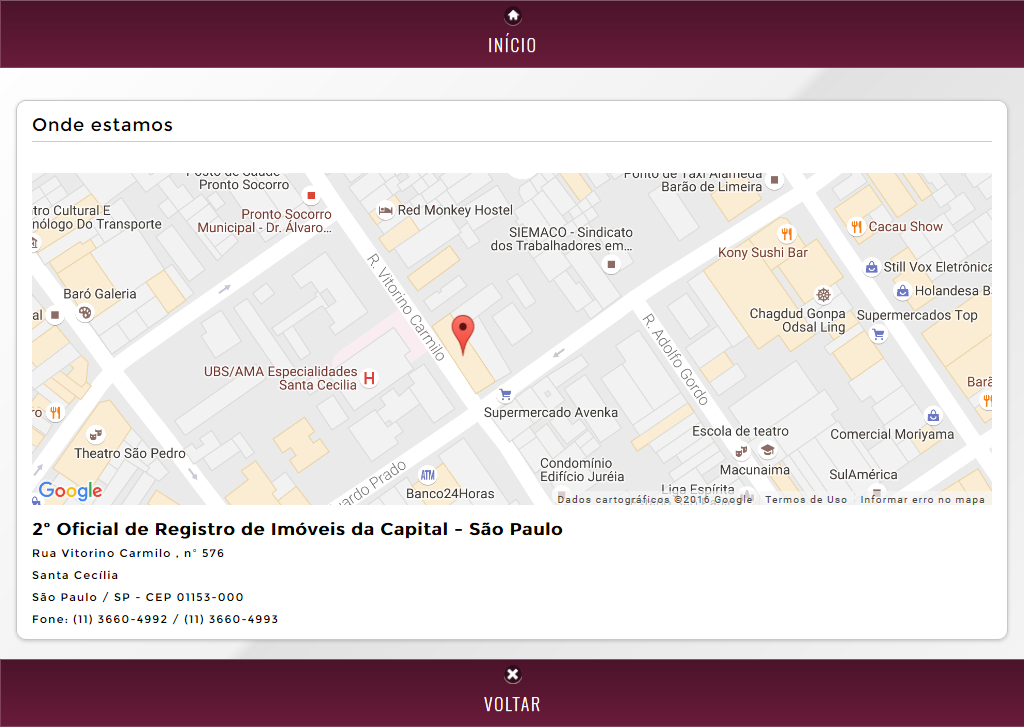
Task: Select the Supermercado Avenka map label
Action: tap(551, 413)
